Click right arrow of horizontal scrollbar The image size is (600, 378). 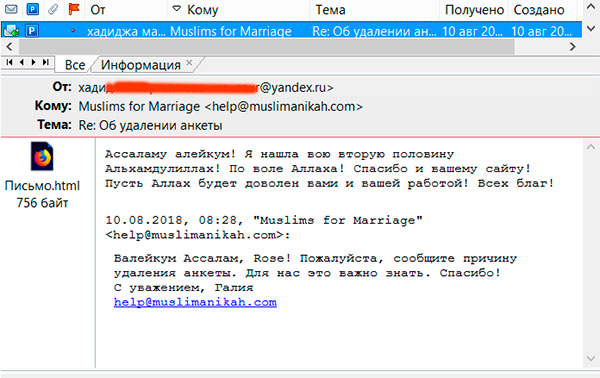pos(572,47)
